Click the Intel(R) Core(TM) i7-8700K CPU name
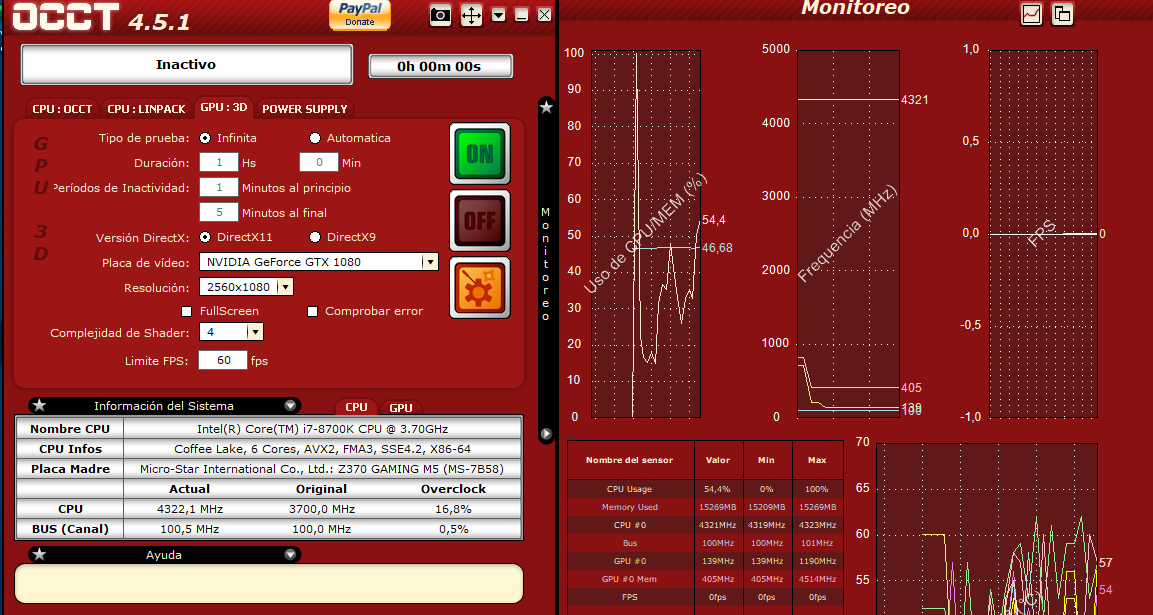 [322, 429]
